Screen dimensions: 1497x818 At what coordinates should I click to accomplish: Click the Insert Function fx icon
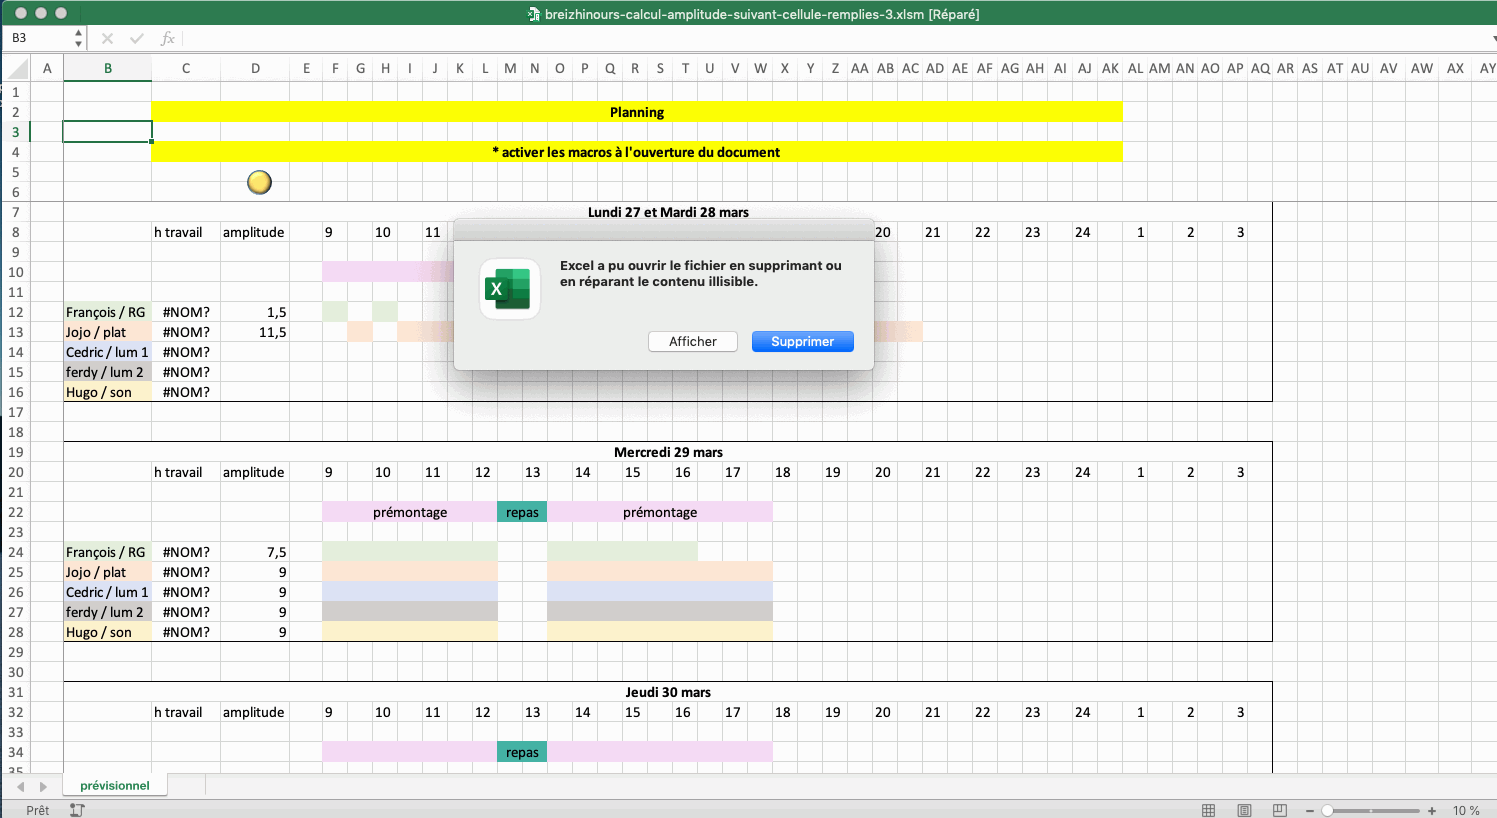(x=167, y=38)
